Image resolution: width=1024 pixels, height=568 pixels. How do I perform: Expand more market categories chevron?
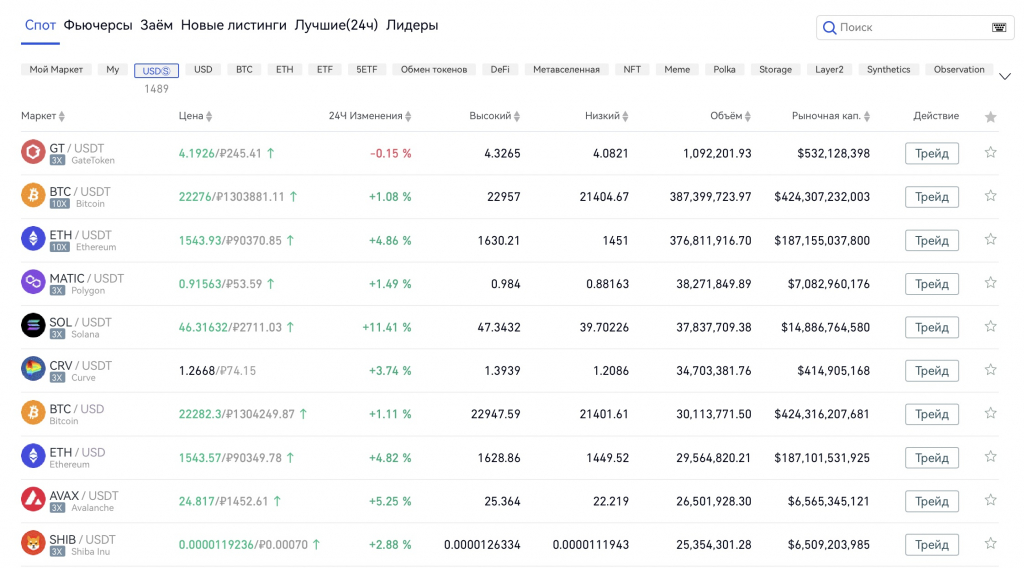(x=1005, y=76)
